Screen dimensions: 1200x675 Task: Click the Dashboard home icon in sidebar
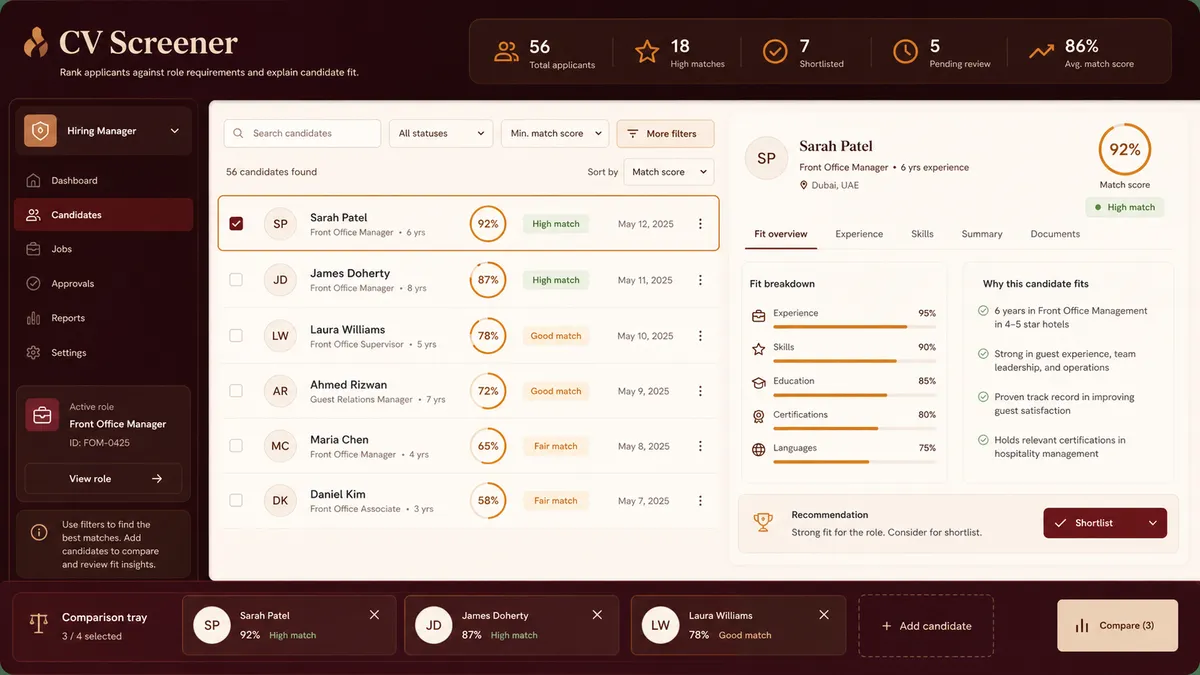point(33,181)
